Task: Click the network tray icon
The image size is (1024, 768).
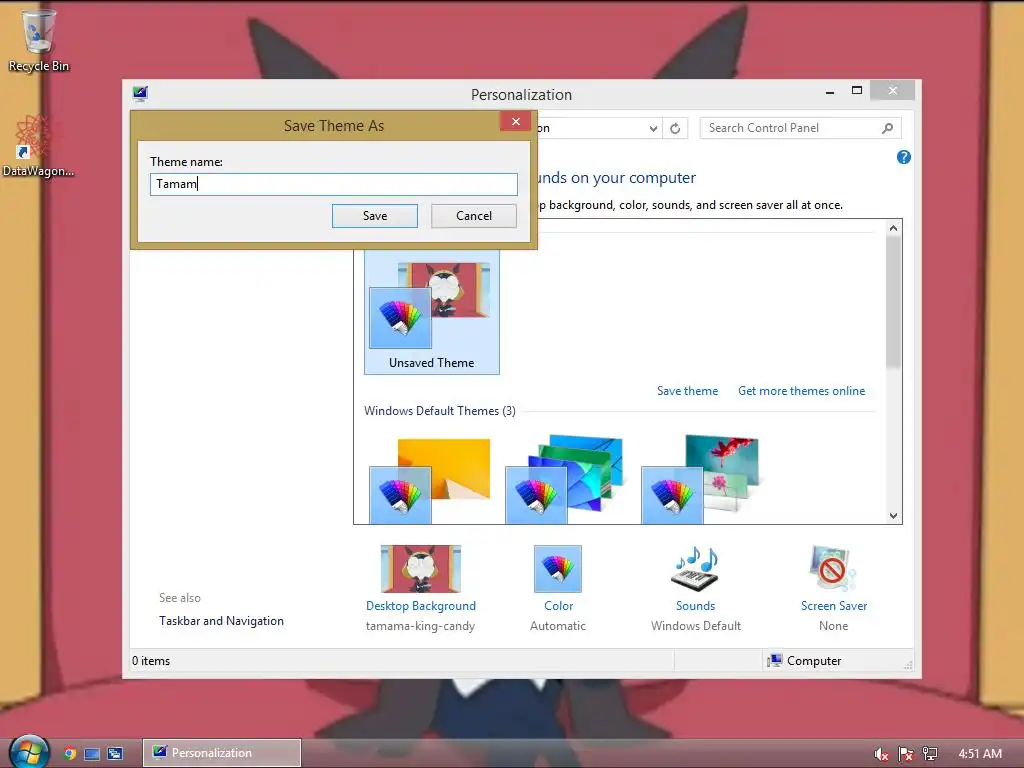Action: [x=929, y=754]
